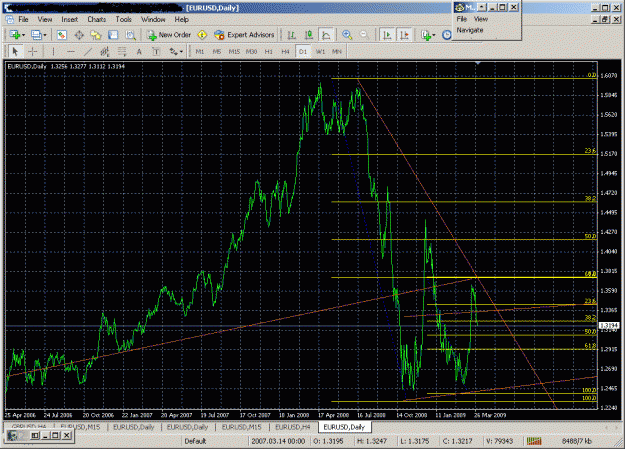Select the trendline drawing tool
Screen dimensions: 625x449
(x=88, y=51)
